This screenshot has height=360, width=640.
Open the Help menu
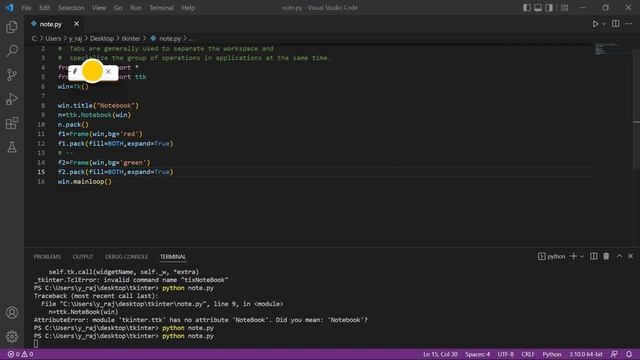coord(188,8)
